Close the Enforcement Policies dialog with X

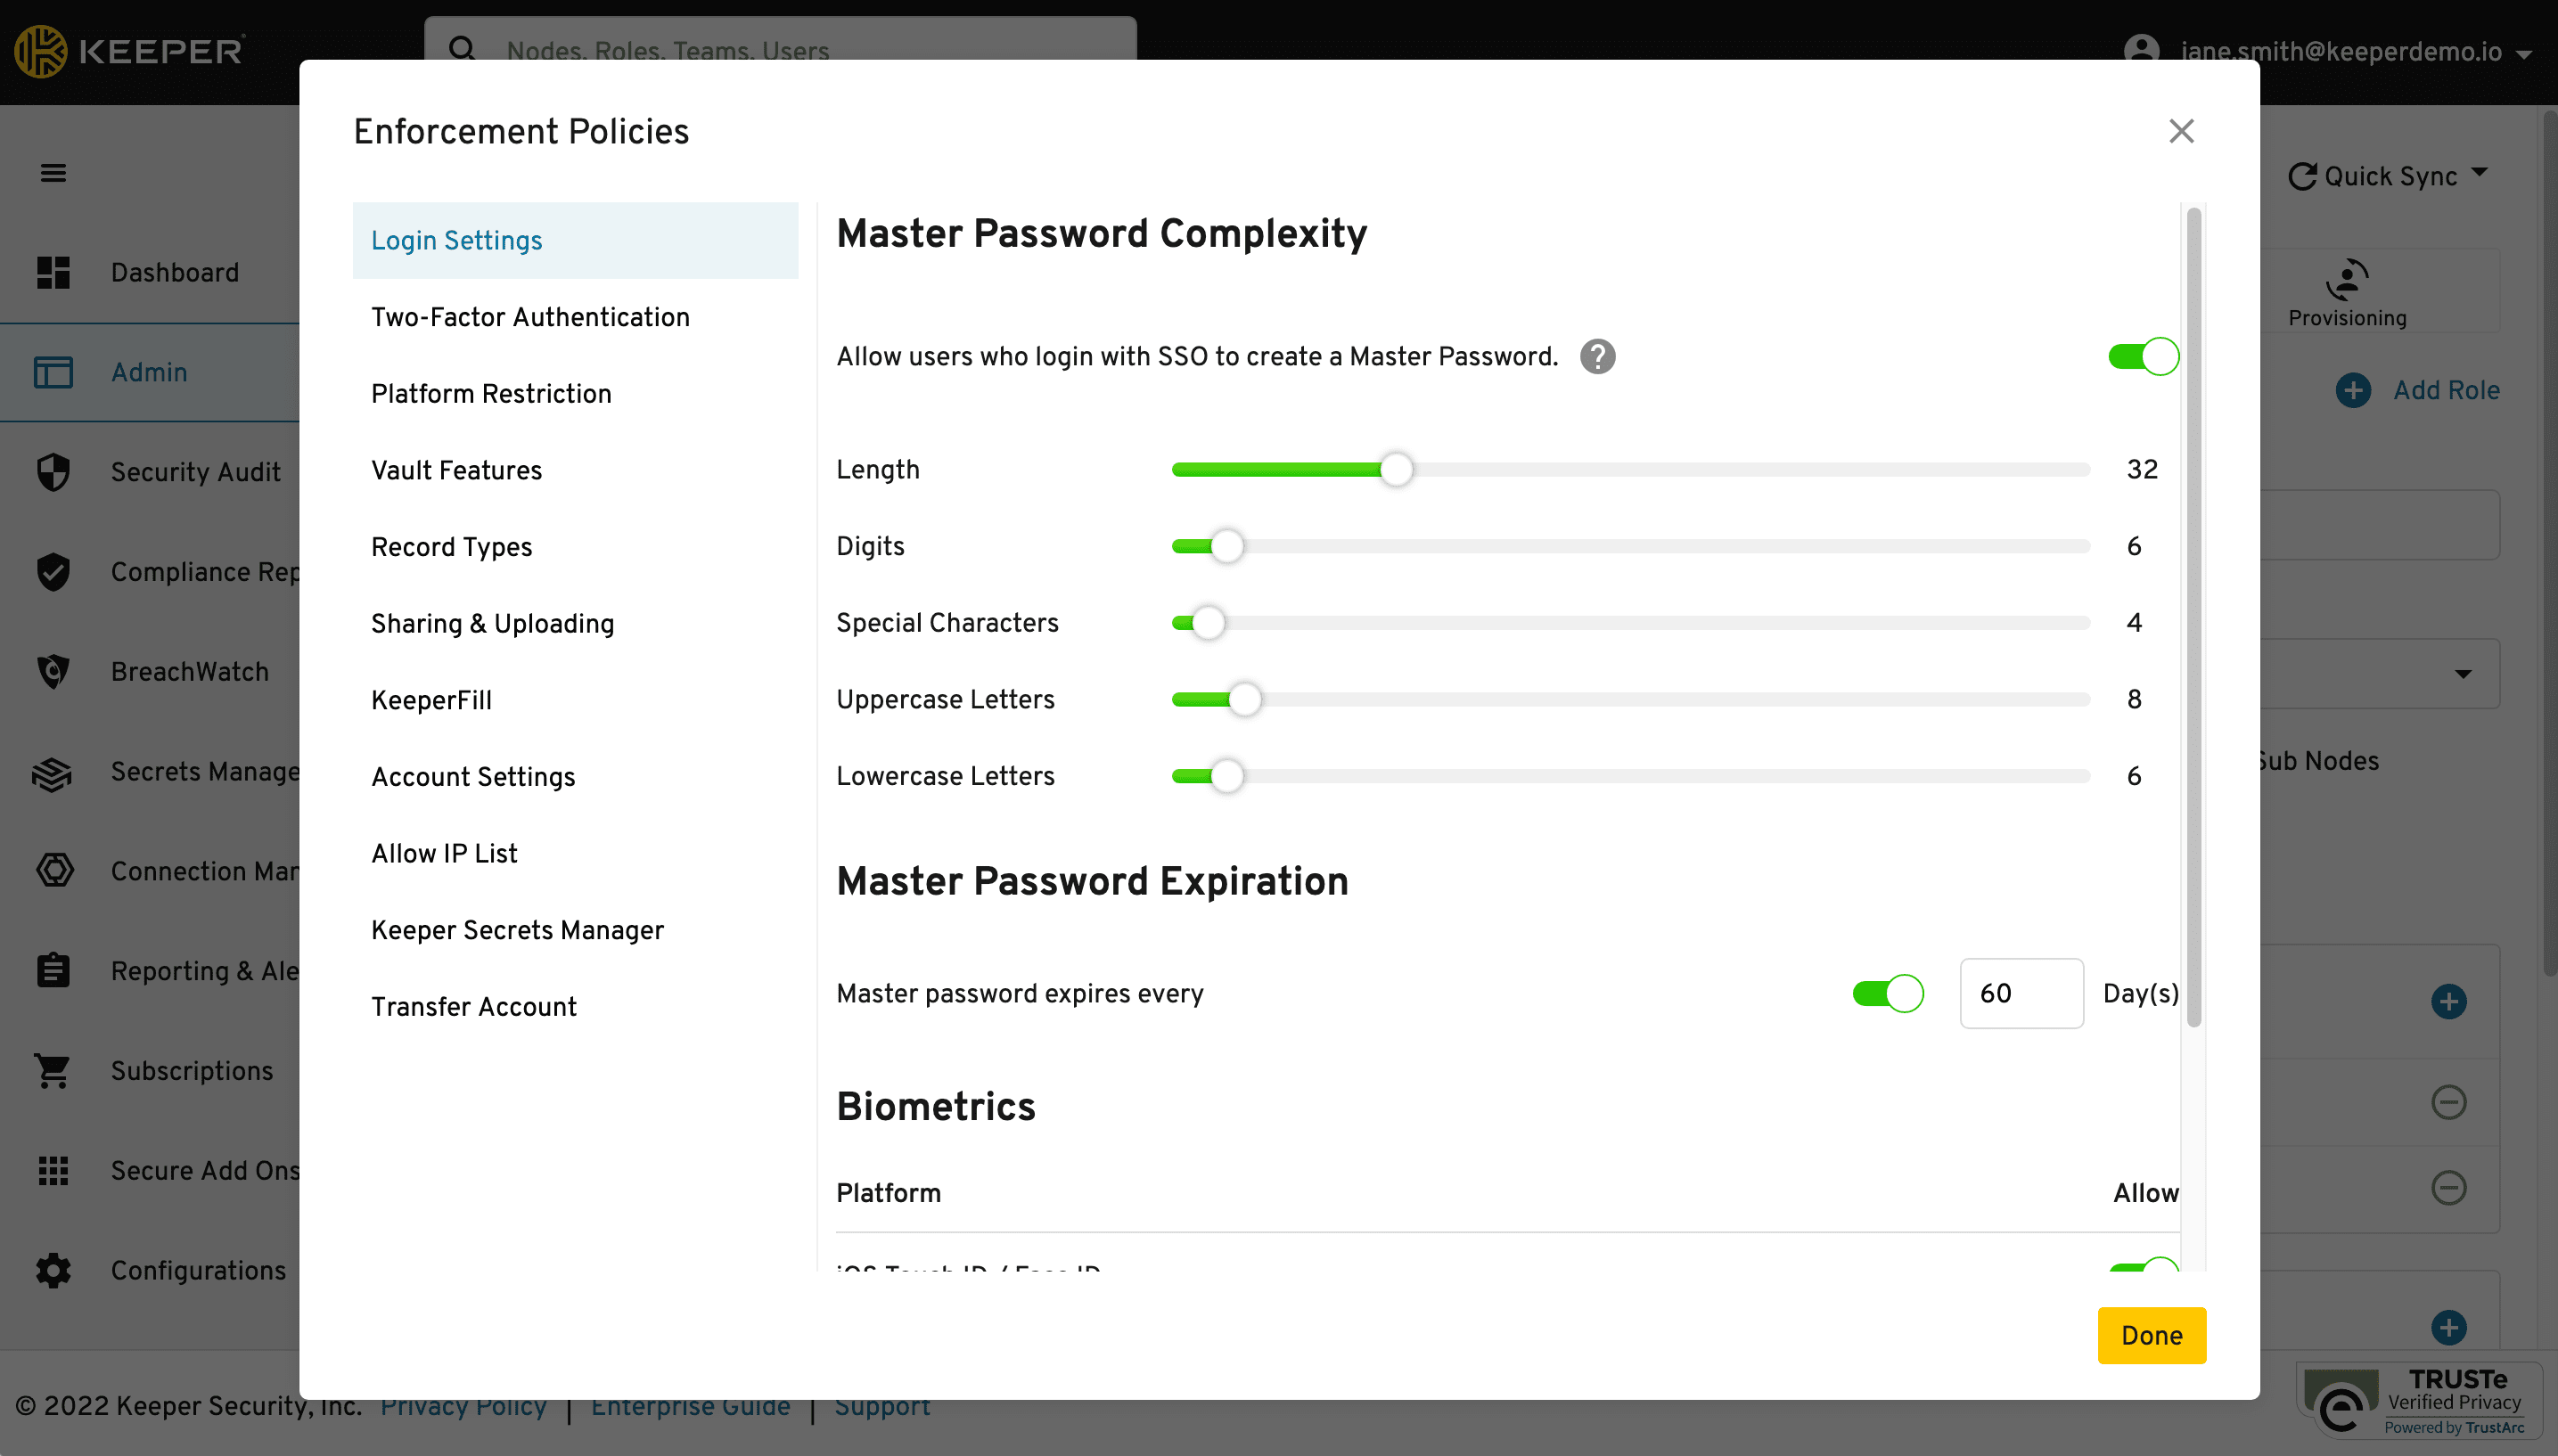coord(2181,131)
